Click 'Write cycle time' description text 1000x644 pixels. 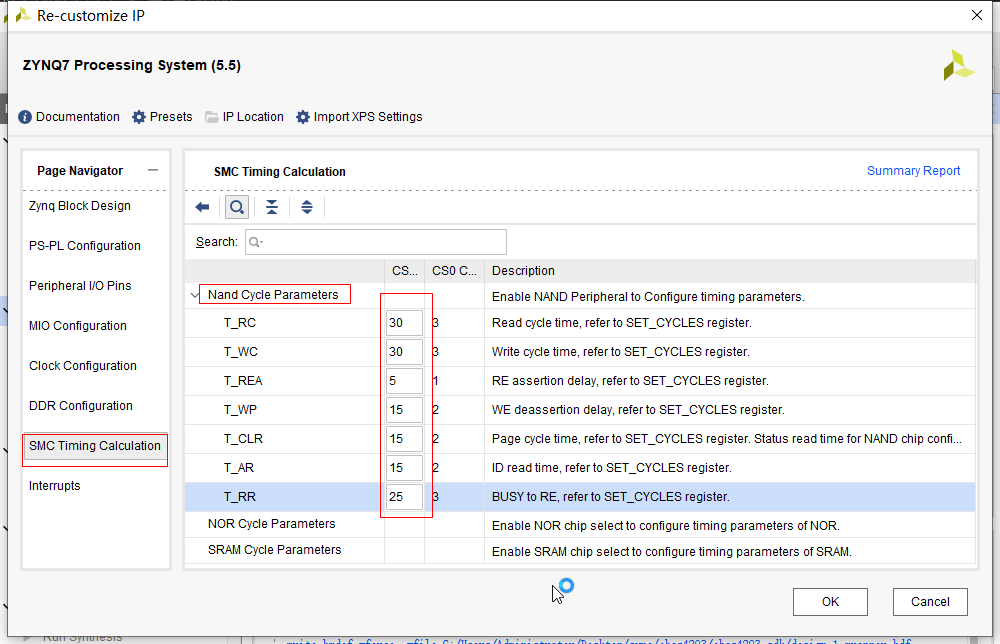pyautogui.click(x=621, y=352)
